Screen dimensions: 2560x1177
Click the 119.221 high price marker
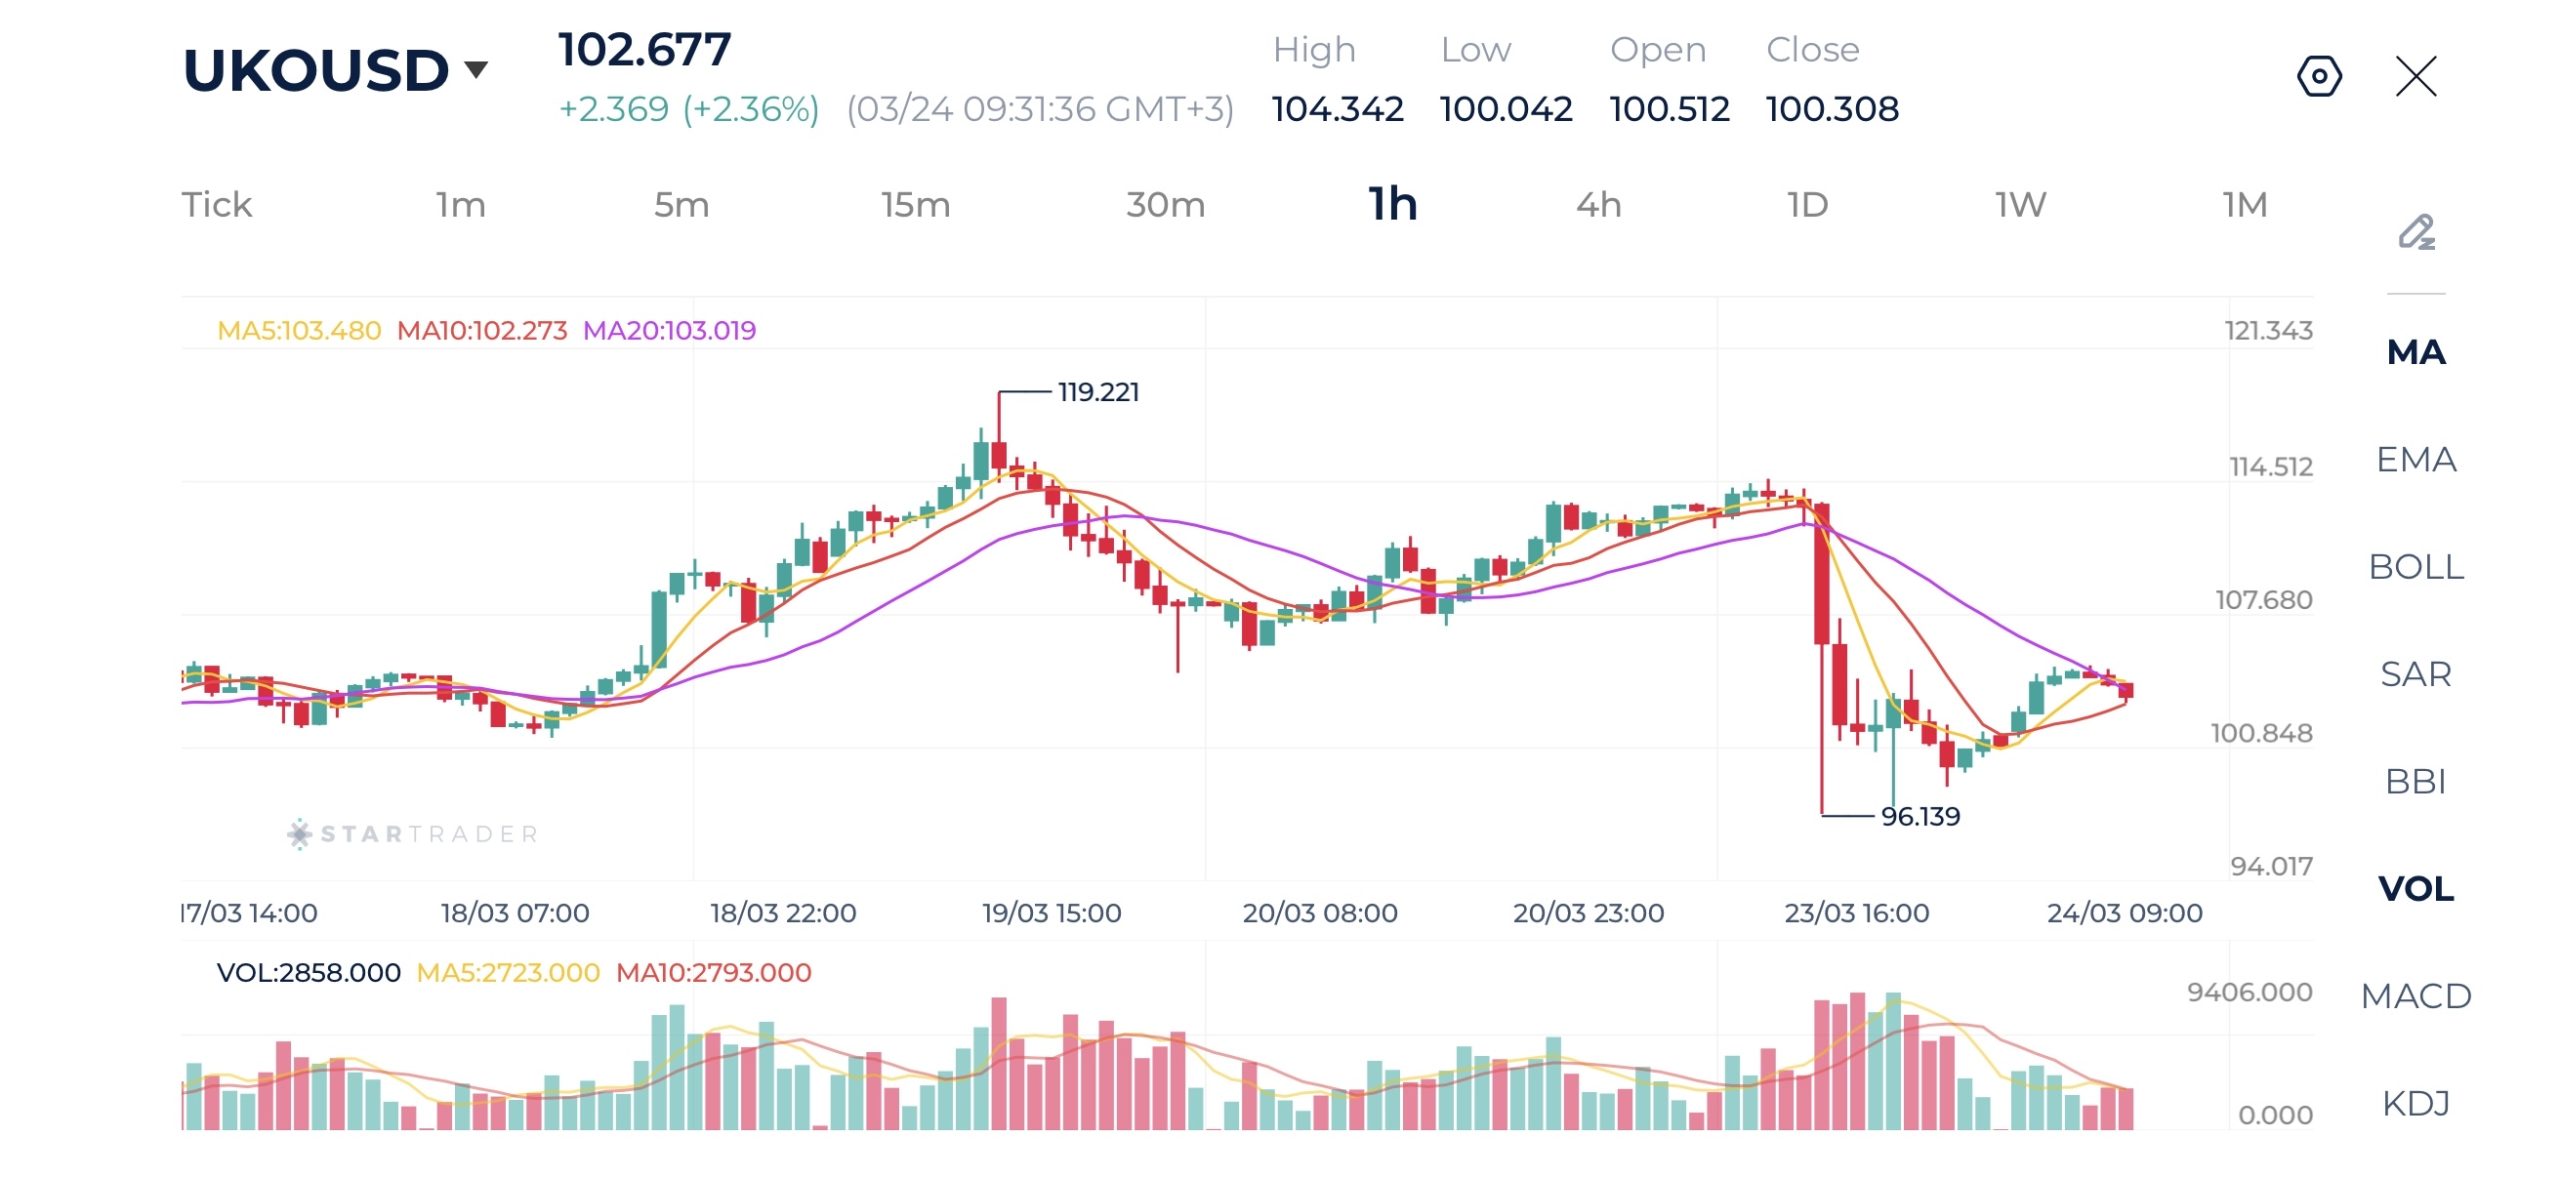pos(1098,392)
